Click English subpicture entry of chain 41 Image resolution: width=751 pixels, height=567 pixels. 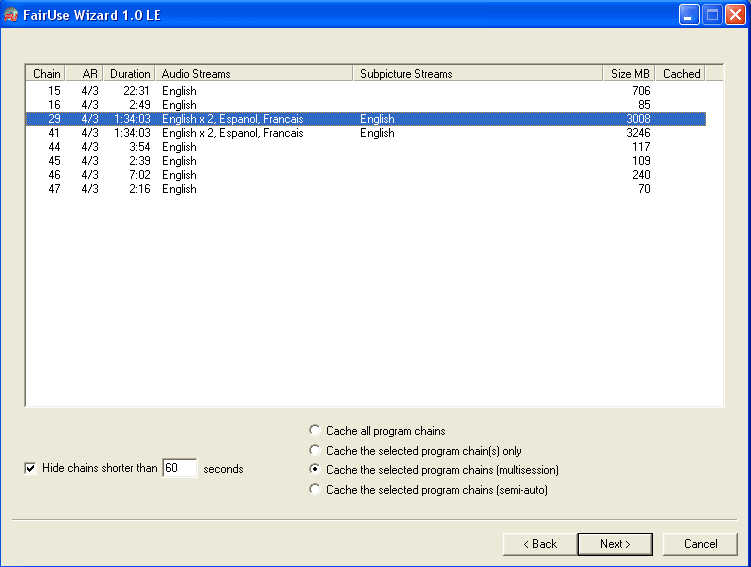pyautogui.click(x=377, y=133)
